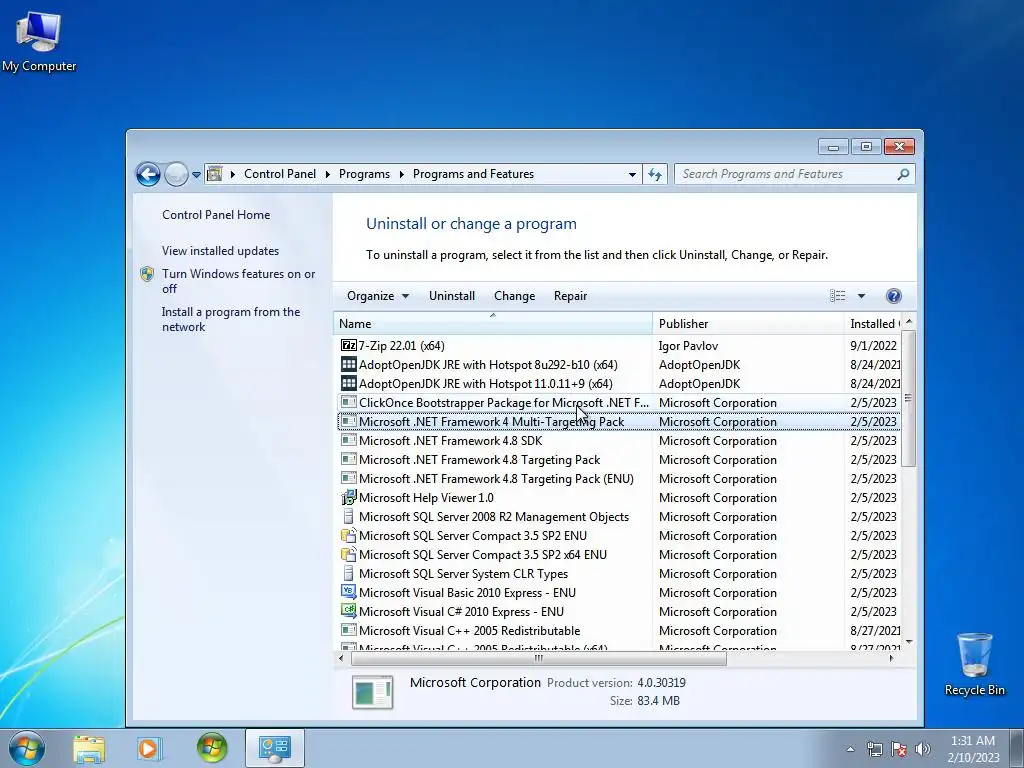This screenshot has height=768, width=1024.
Task: Click the vertical scrollbar down arrow
Action: 908,643
